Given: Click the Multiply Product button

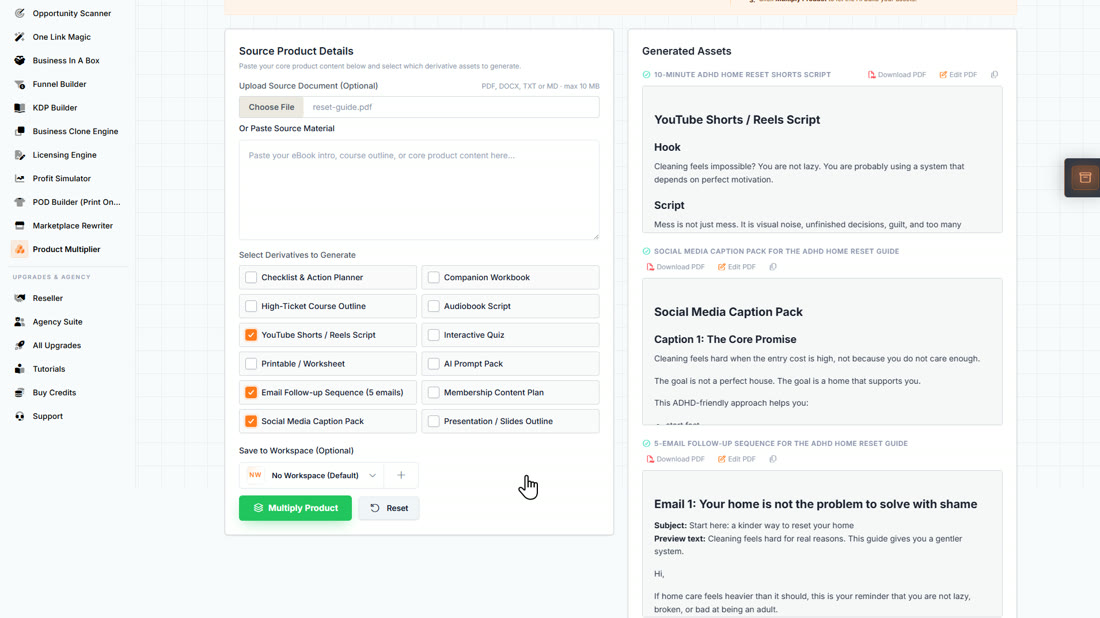Looking at the screenshot, I should coord(295,508).
